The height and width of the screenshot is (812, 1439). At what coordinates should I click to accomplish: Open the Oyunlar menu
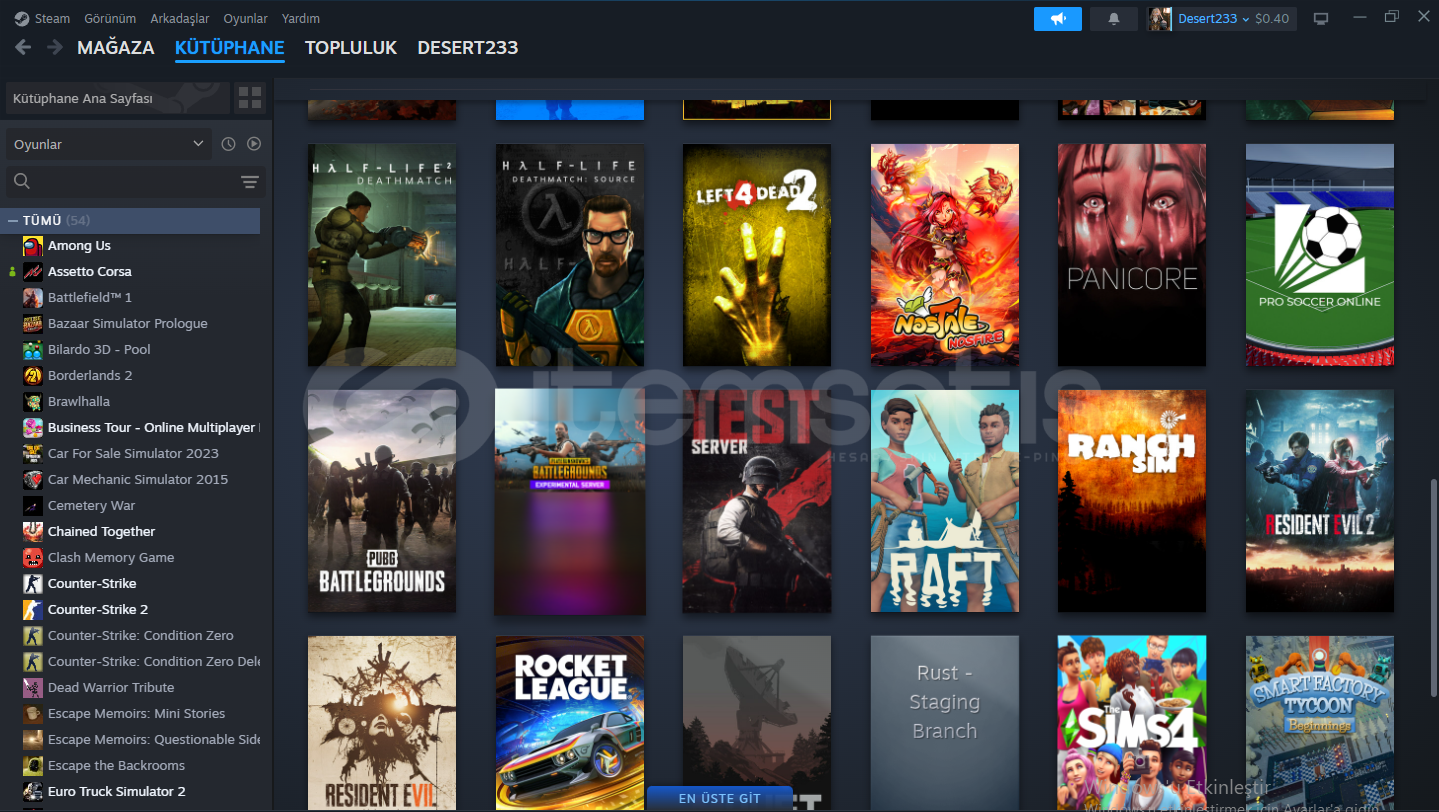coord(245,18)
